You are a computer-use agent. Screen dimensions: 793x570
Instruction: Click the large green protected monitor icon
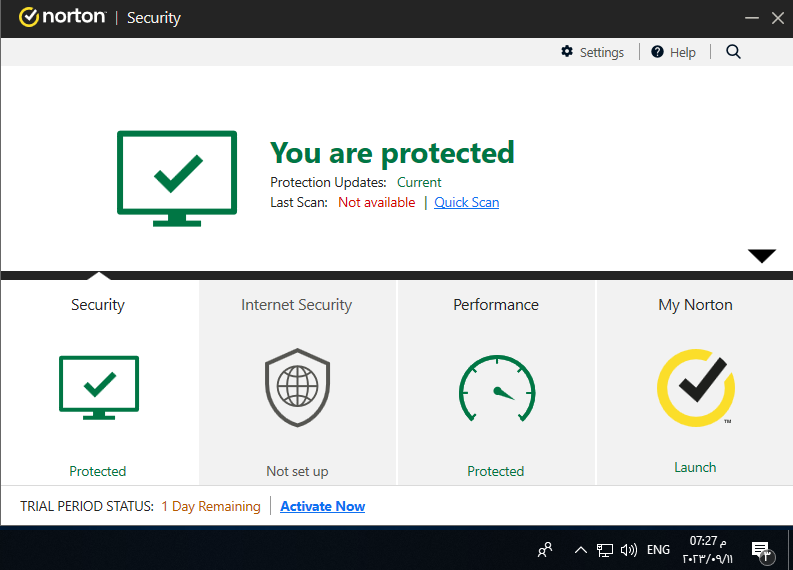click(177, 179)
